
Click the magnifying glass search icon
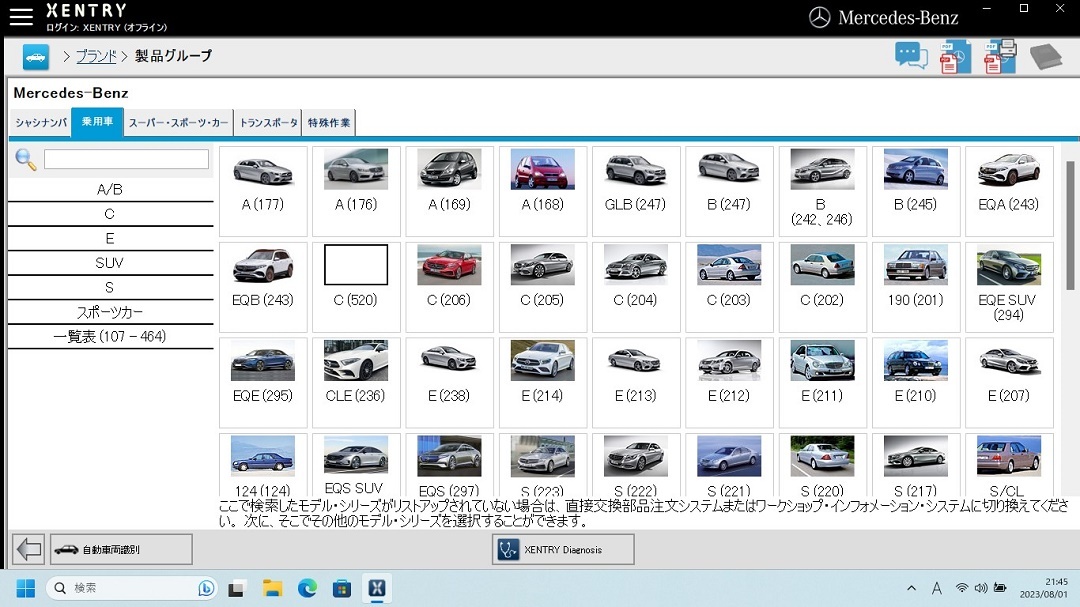point(26,160)
